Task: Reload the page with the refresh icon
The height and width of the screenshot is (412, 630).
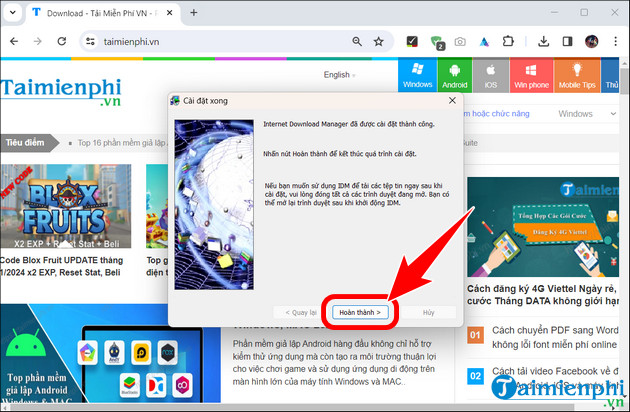Action: point(61,41)
